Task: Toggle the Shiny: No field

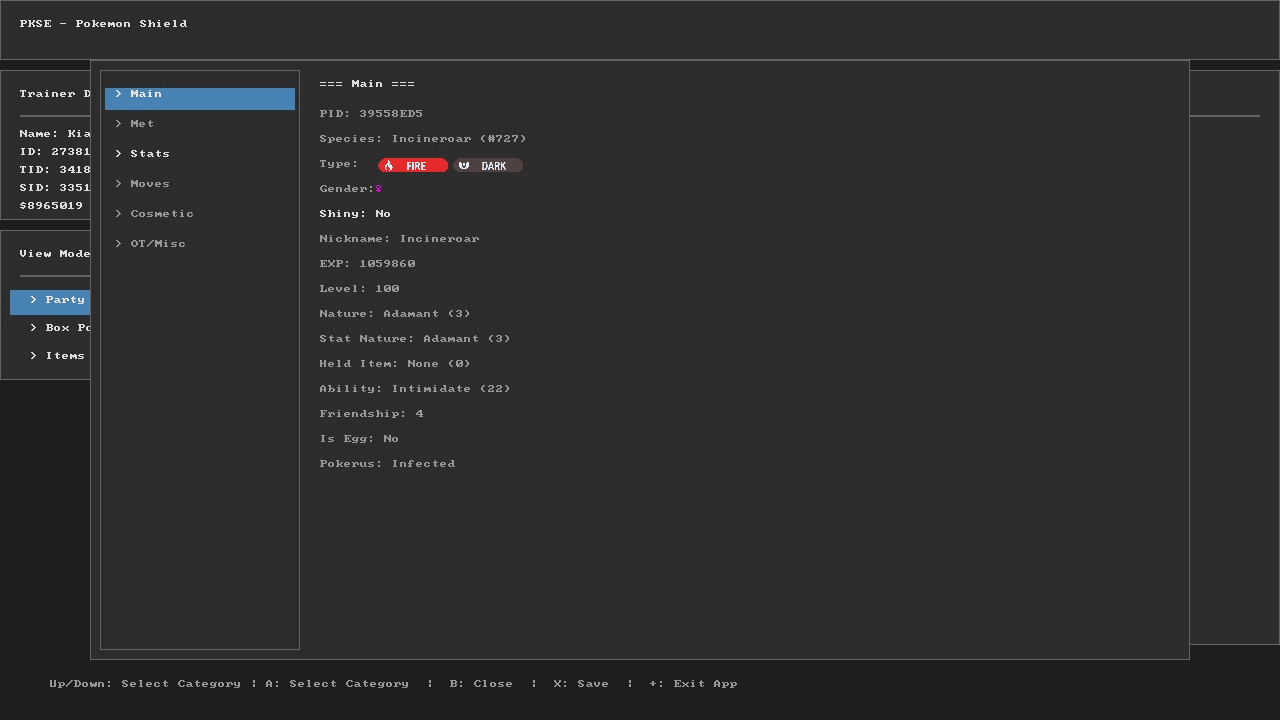Action: tap(355, 214)
